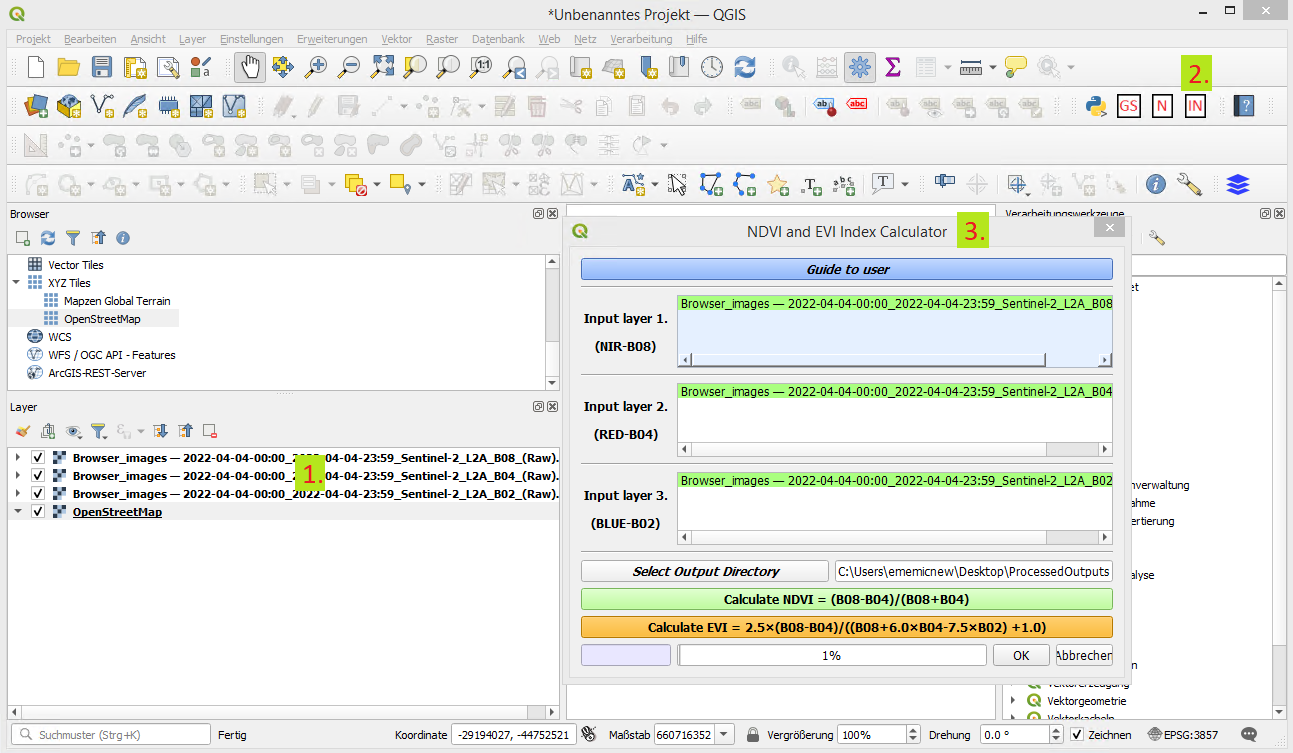This screenshot has height=753, width=1293.
Task: Click the New Project blank page icon
Action: pyautogui.click(x=36, y=67)
